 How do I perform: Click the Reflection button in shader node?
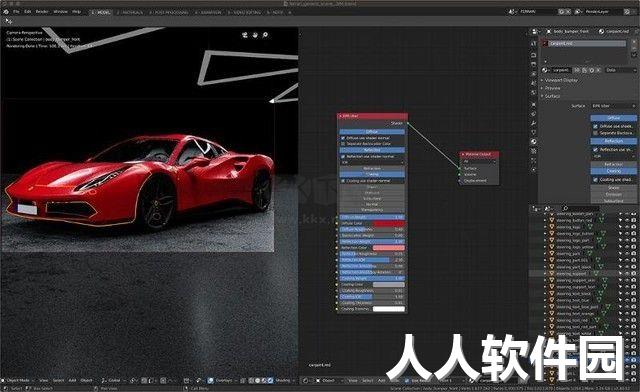point(372,150)
